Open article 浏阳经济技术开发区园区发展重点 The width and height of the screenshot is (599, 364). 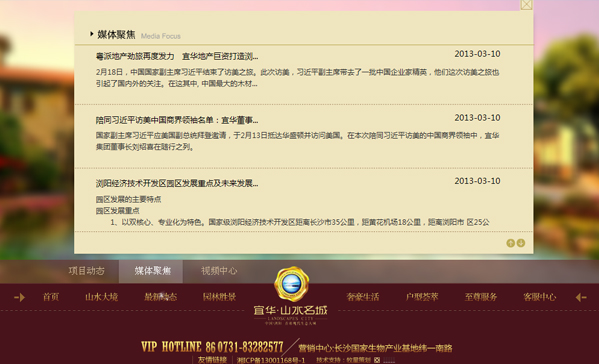coord(177,183)
